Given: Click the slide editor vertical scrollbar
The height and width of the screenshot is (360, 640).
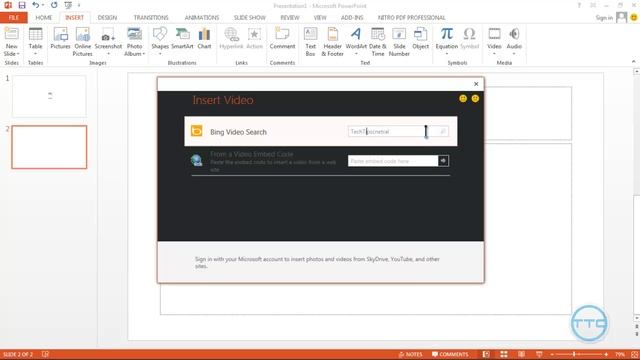Looking at the screenshot, I should 636,194.
